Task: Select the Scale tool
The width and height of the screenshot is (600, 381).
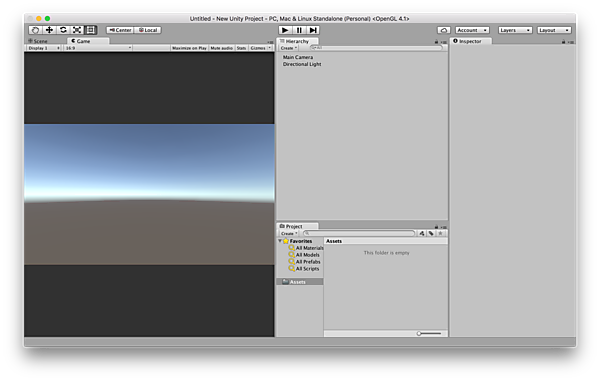Action: coord(77,30)
